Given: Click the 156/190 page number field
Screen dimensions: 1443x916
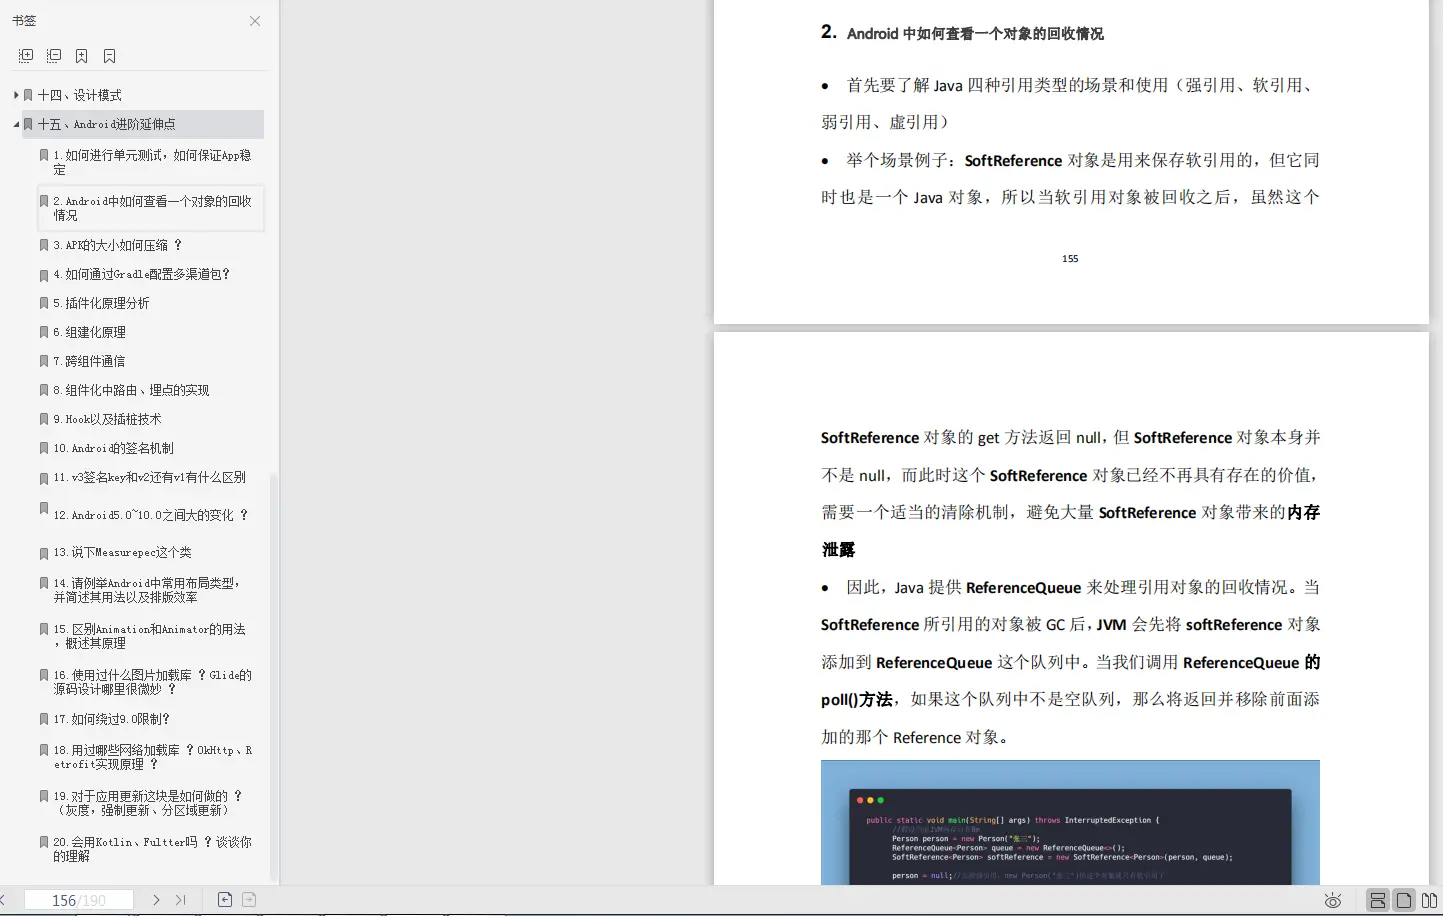Looking at the screenshot, I should tap(79, 900).
